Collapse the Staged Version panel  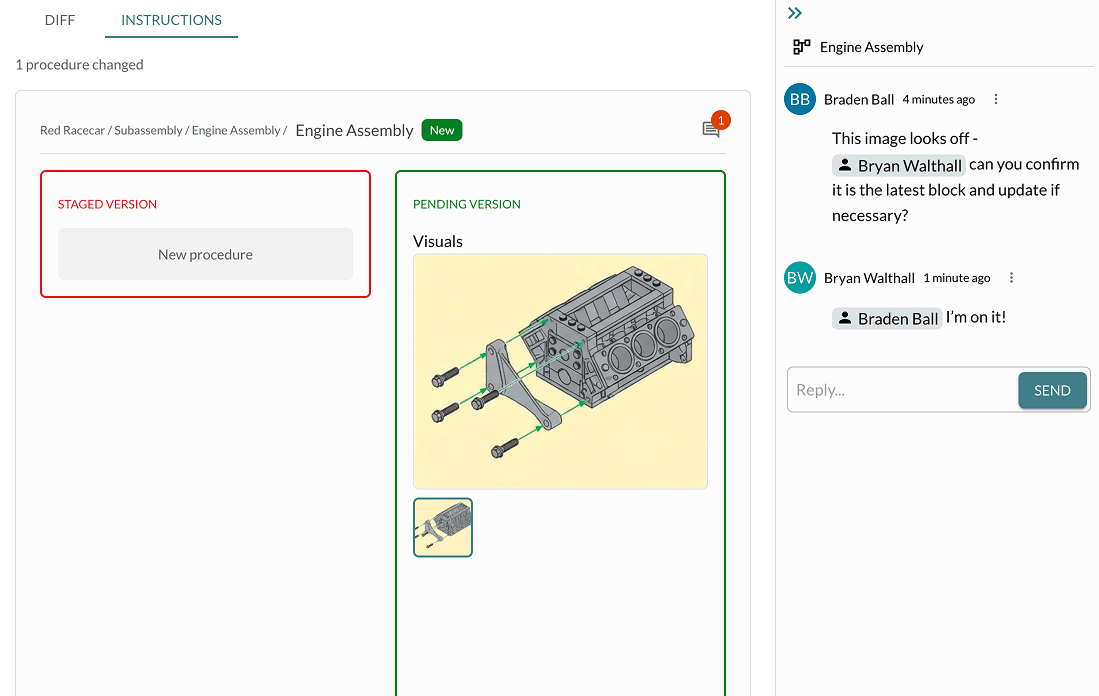(x=107, y=203)
